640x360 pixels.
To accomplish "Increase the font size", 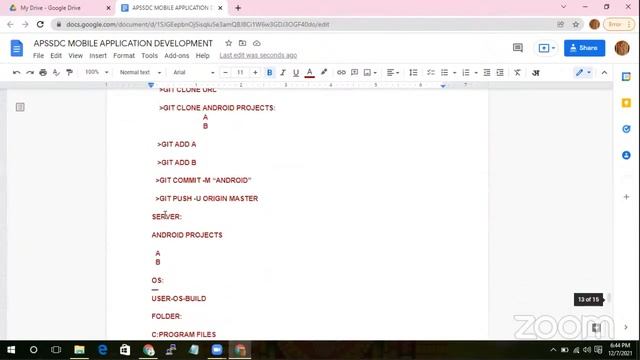I will tap(255, 73).
